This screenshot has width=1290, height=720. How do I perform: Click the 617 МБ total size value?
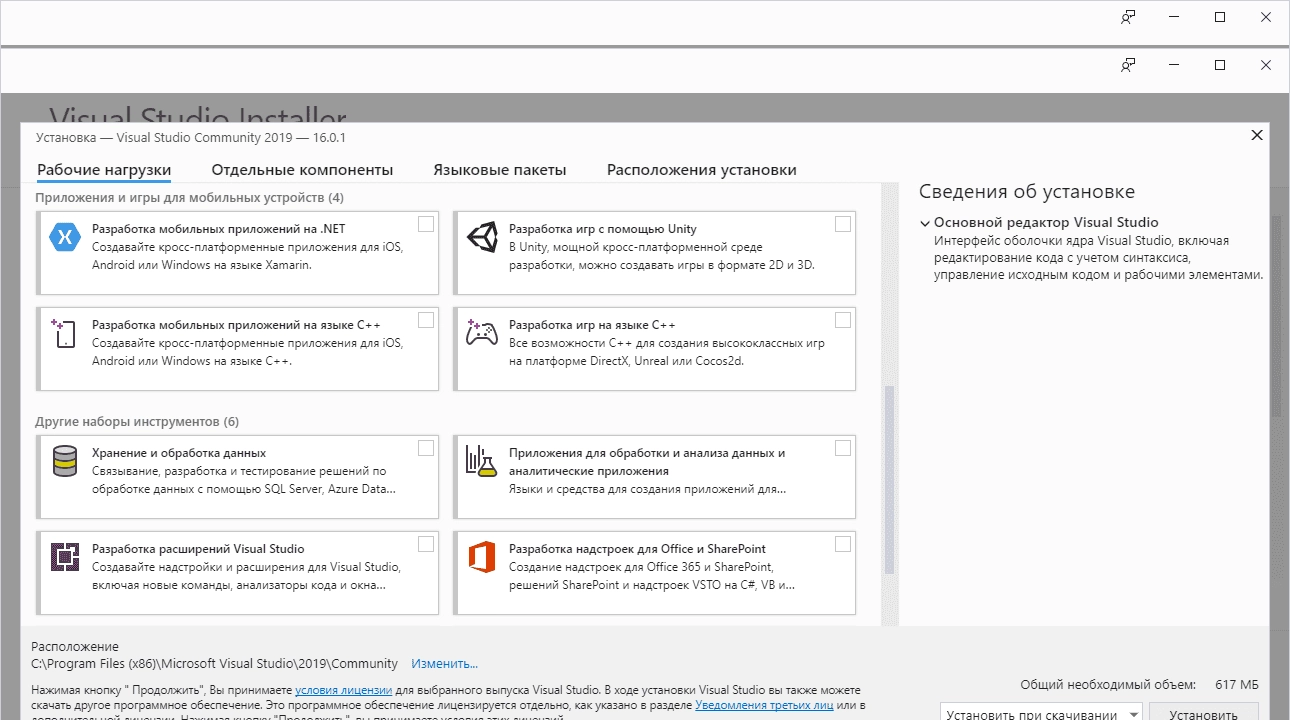(1236, 685)
